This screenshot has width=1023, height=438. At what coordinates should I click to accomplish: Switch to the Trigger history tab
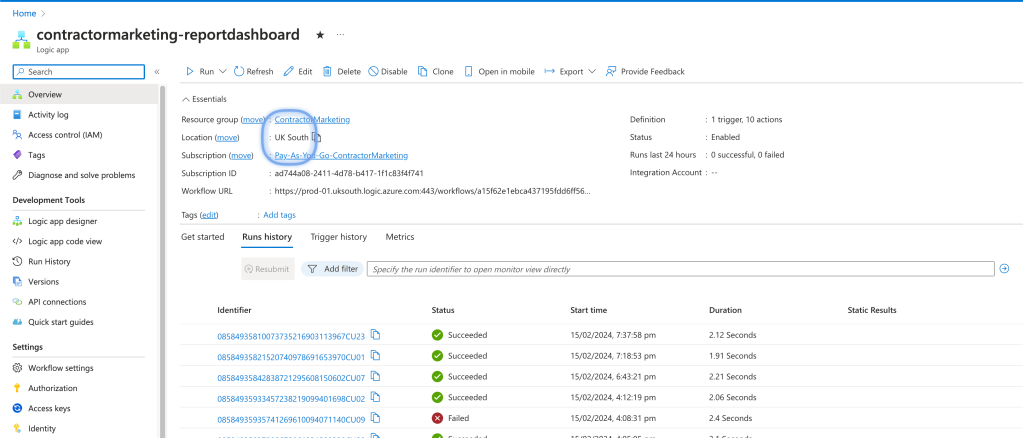point(339,237)
